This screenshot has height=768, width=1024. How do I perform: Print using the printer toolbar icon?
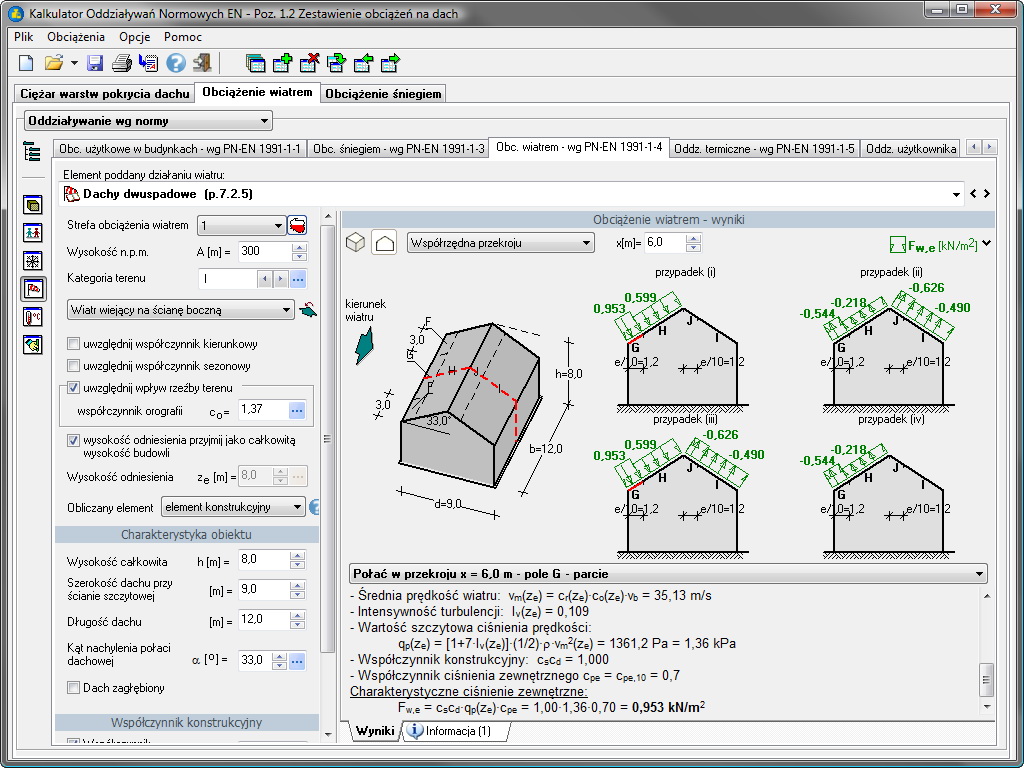point(121,63)
